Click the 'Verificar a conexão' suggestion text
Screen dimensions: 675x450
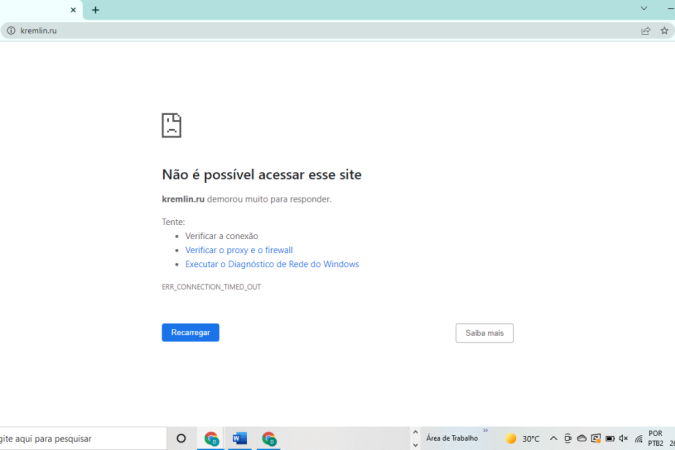click(222, 236)
